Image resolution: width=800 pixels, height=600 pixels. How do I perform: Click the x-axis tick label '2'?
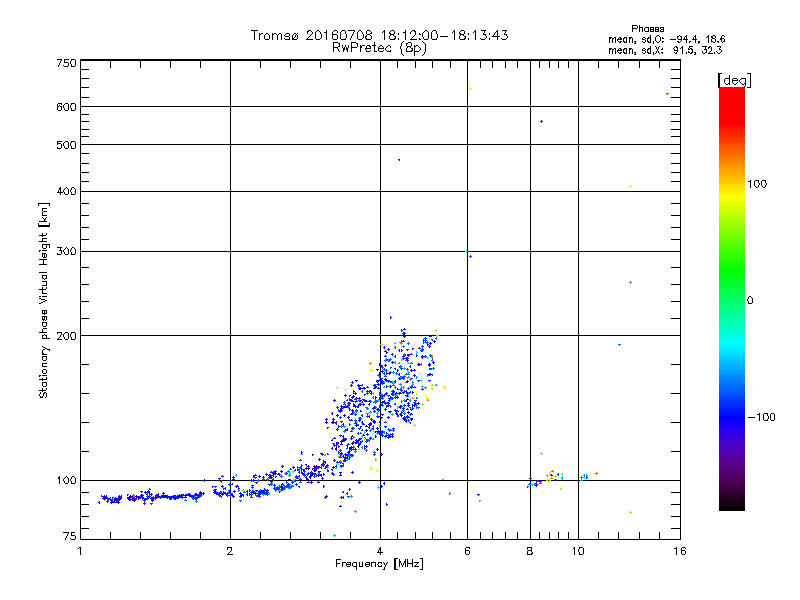click(x=230, y=551)
